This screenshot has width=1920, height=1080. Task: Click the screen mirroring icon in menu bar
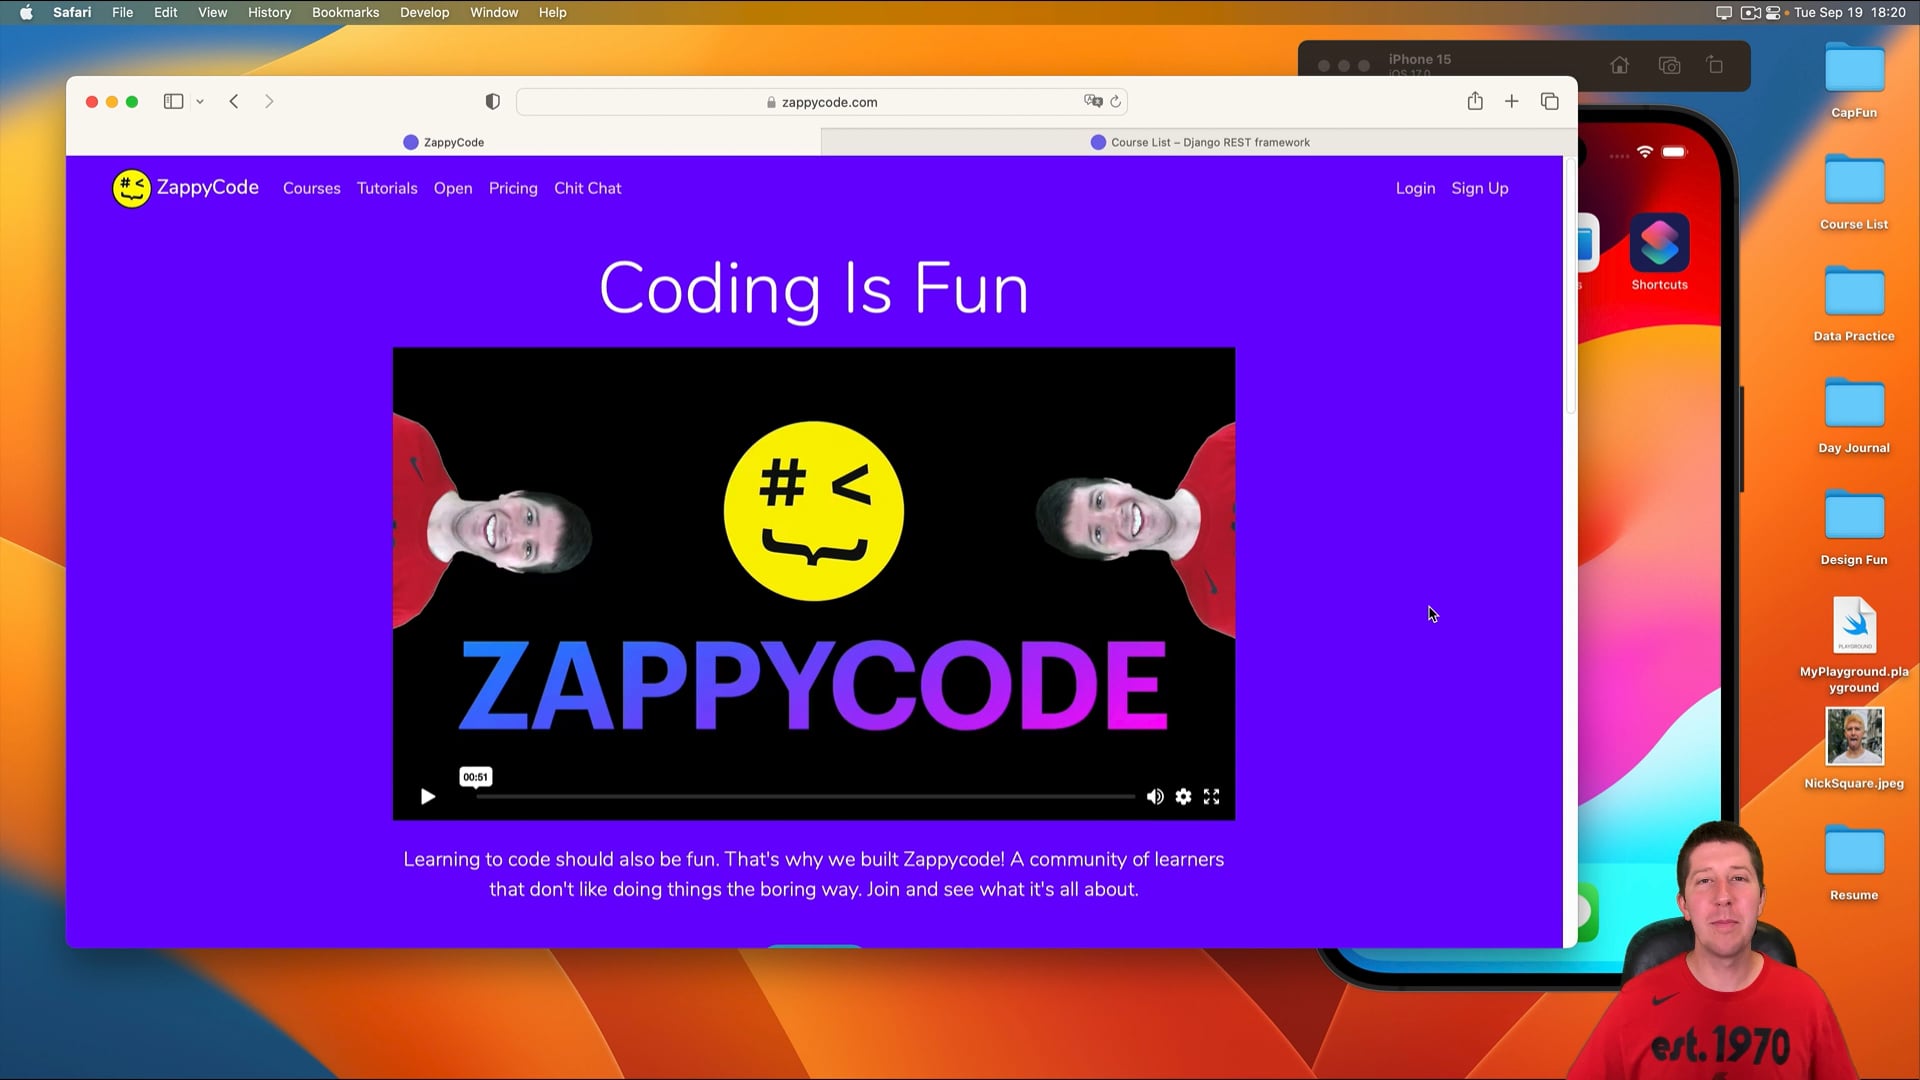(1723, 12)
